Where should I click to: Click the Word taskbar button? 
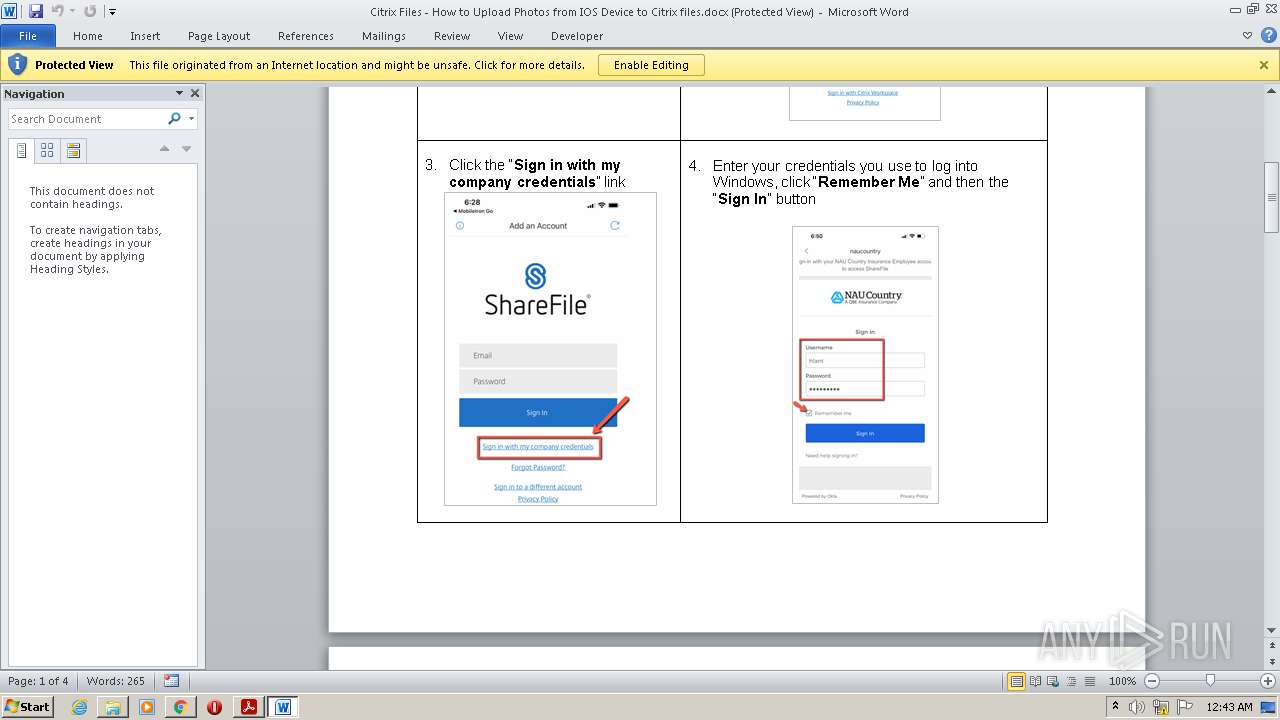(283, 707)
